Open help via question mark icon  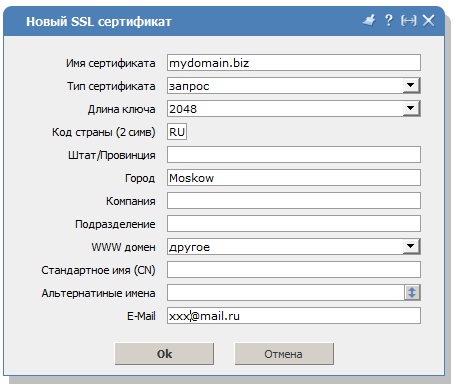tap(388, 21)
